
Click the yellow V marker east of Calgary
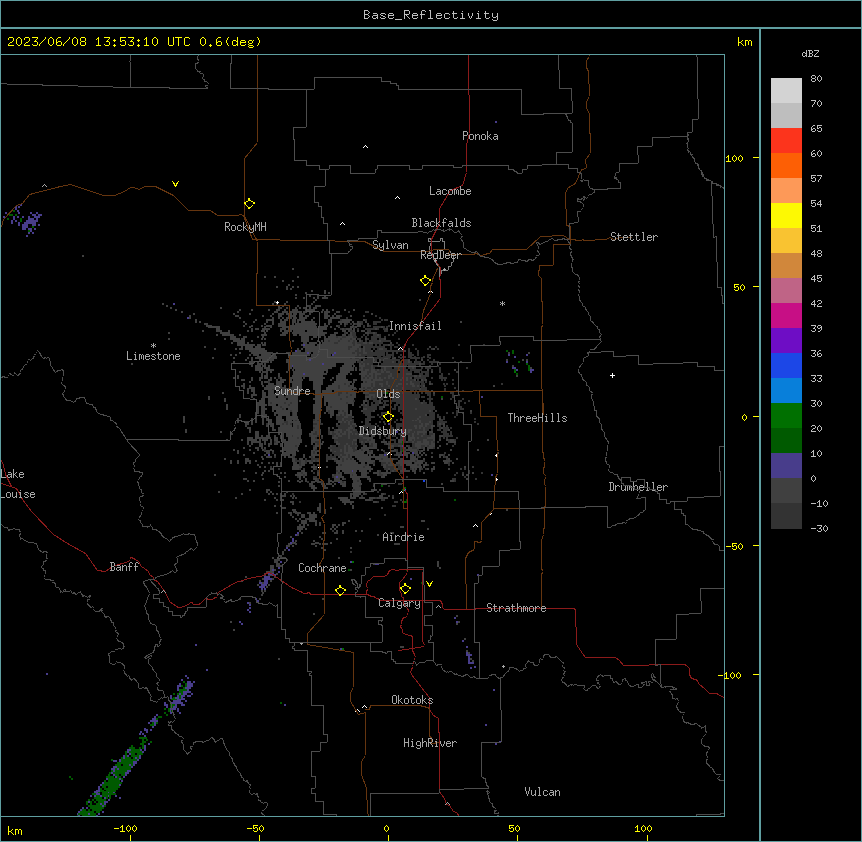point(429,584)
